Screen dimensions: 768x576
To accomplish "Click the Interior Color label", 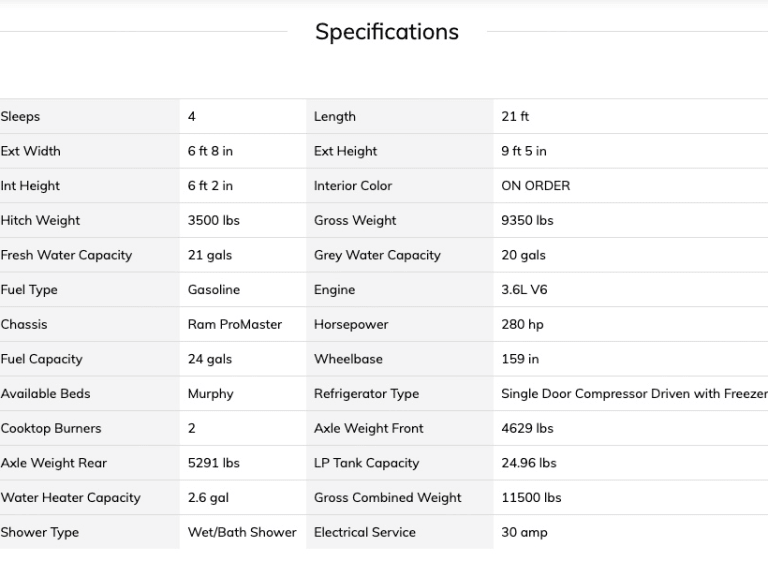I will click(x=352, y=186).
